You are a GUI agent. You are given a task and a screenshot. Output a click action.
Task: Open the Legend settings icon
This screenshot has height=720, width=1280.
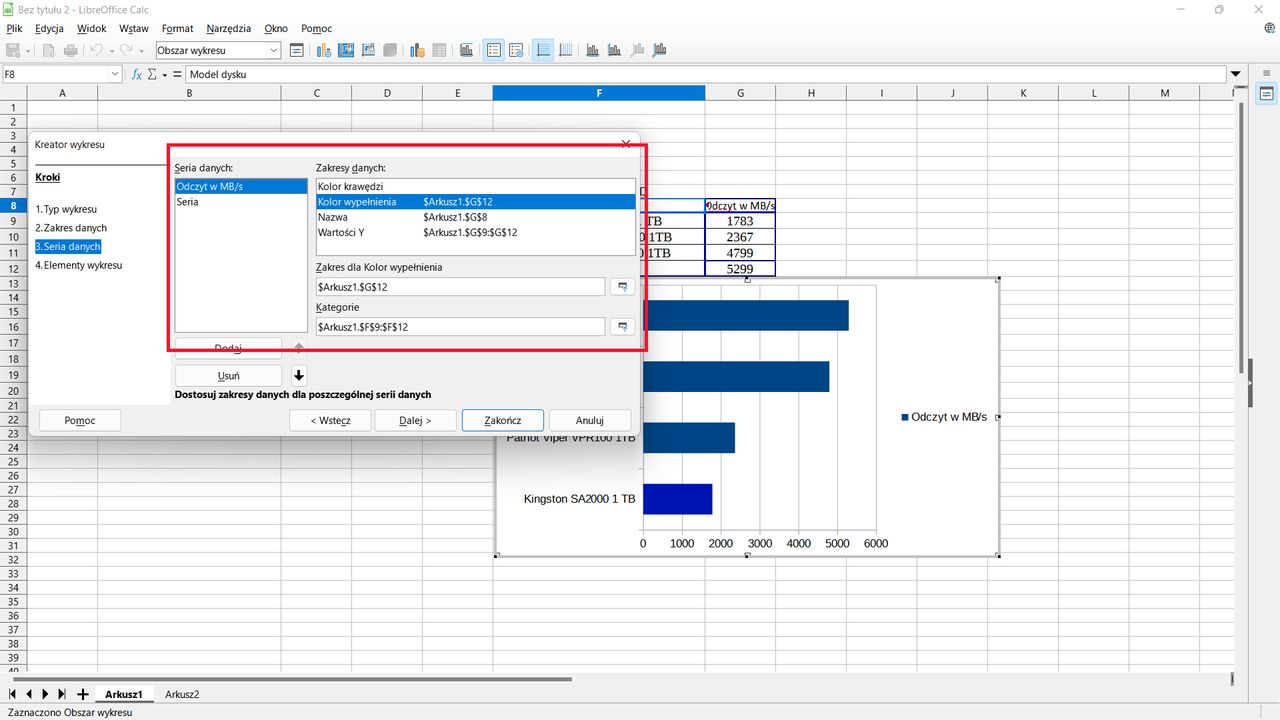517,50
